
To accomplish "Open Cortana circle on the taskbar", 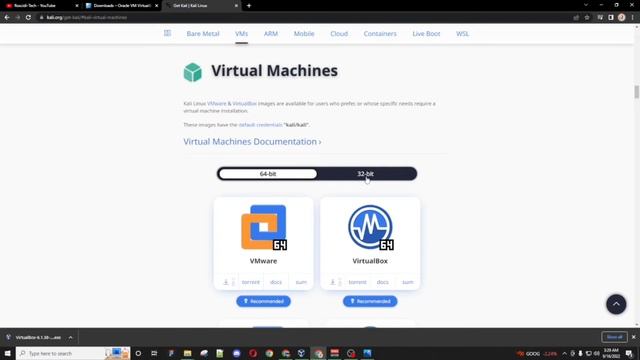I will coord(138,353).
